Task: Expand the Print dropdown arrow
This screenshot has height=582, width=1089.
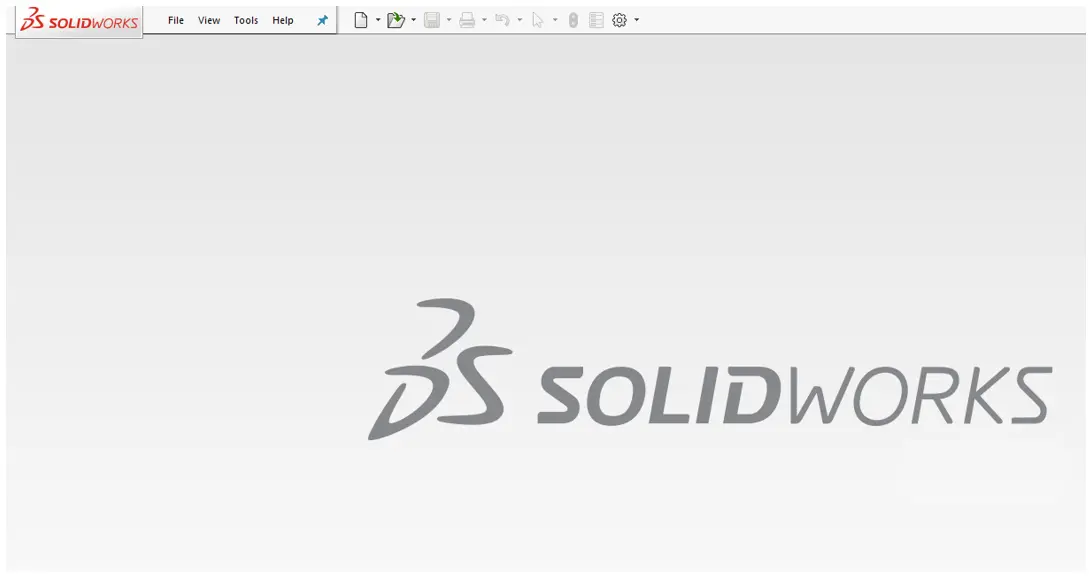Action: (x=484, y=20)
